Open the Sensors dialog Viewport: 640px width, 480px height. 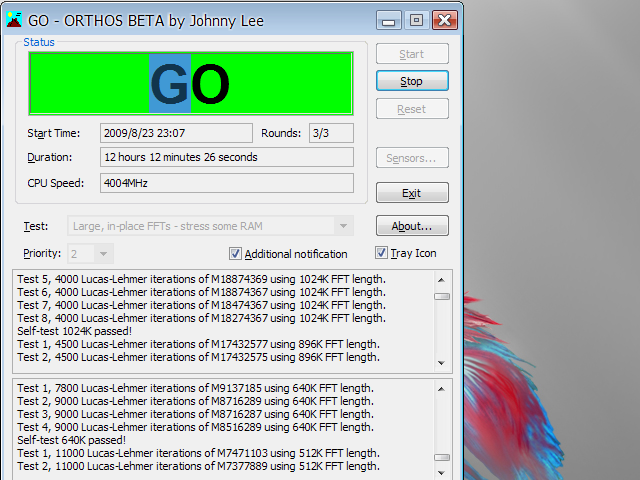[412, 158]
